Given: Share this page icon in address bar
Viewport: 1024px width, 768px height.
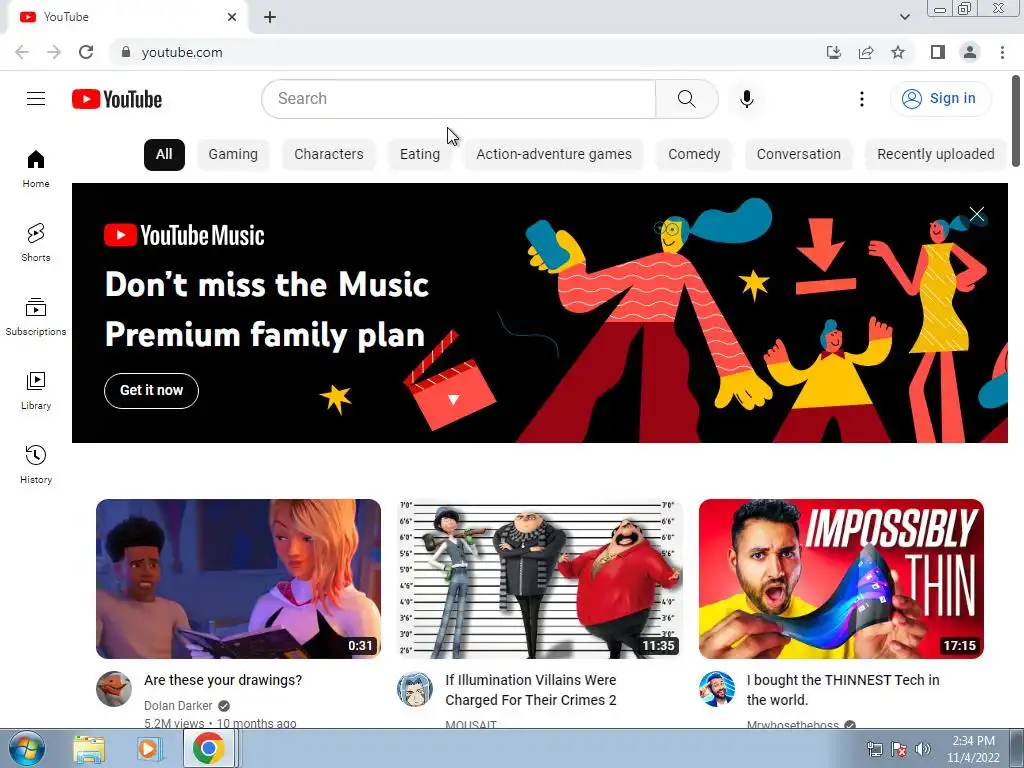Looking at the screenshot, I should click(866, 52).
